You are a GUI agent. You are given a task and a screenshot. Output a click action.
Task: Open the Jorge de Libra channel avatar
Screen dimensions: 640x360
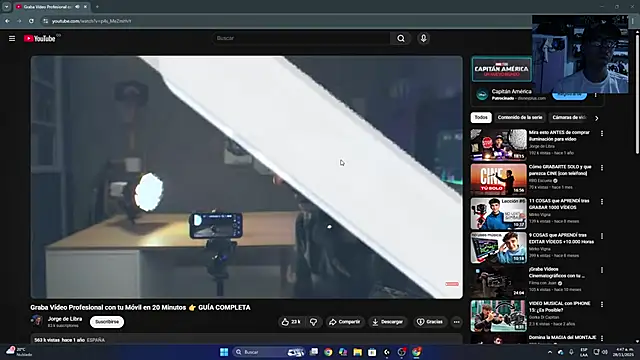click(37, 321)
